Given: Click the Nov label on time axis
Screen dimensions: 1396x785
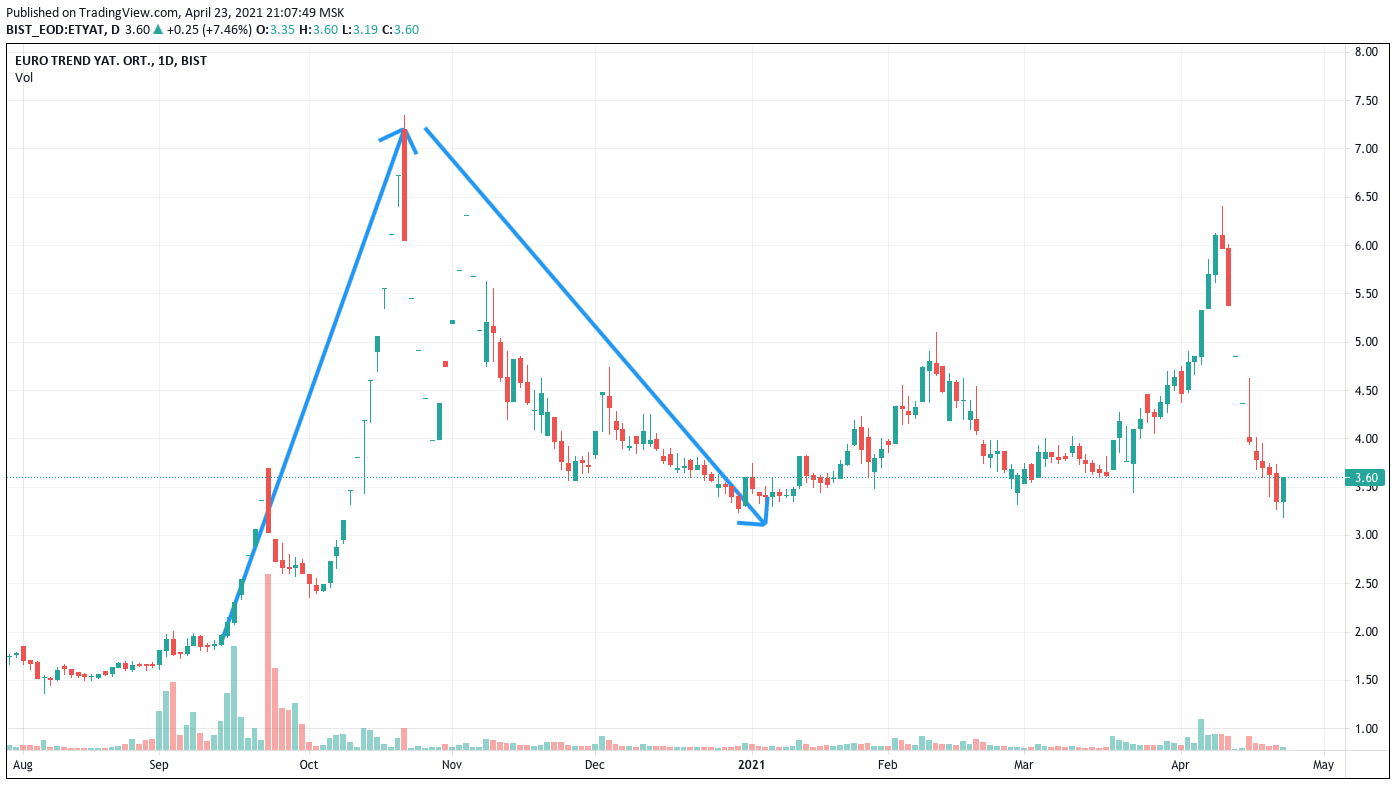Looking at the screenshot, I should [x=452, y=765].
